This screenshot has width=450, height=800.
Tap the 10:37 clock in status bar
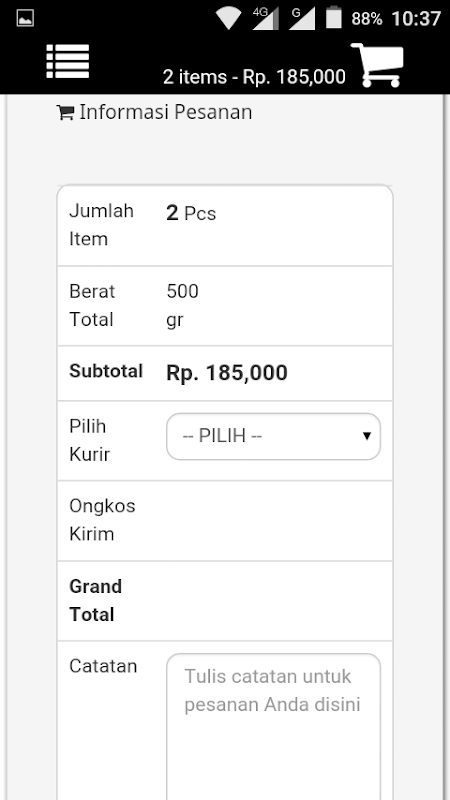(x=416, y=19)
